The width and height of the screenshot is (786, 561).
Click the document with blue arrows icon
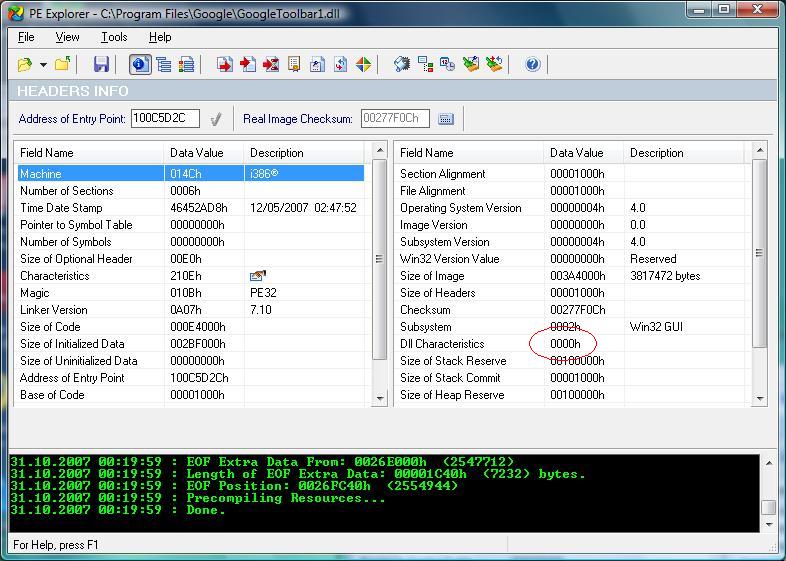[340, 65]
